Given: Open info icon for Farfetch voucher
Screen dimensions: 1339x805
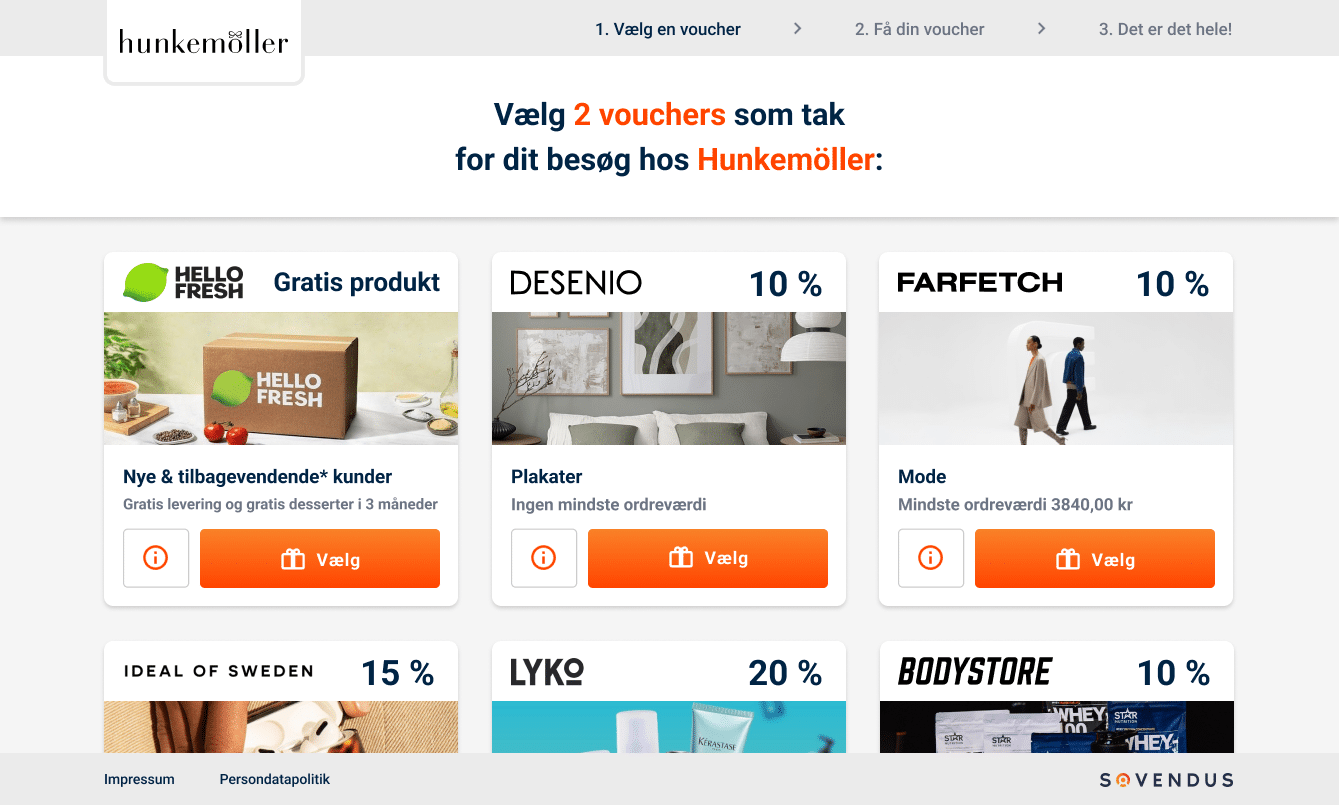Looking at the screenshot, I should tap(931, 558).
